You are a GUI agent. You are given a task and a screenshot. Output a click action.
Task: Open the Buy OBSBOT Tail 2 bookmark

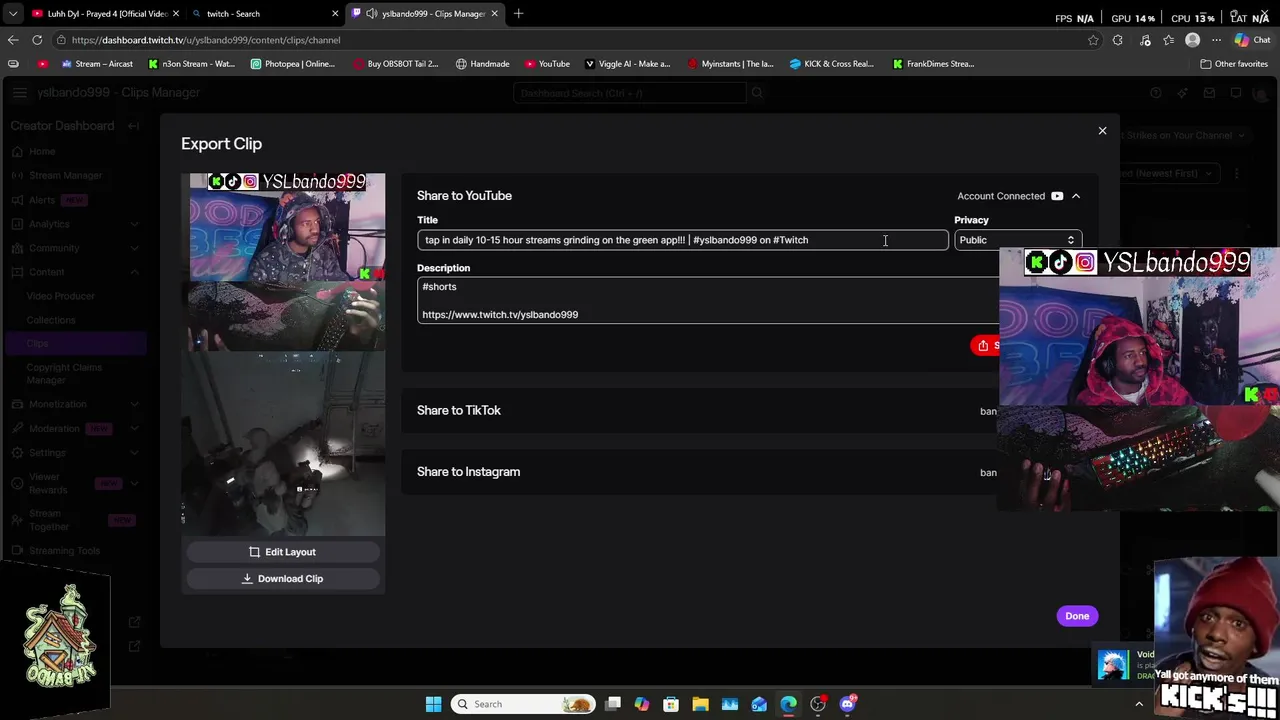(396, 64)
